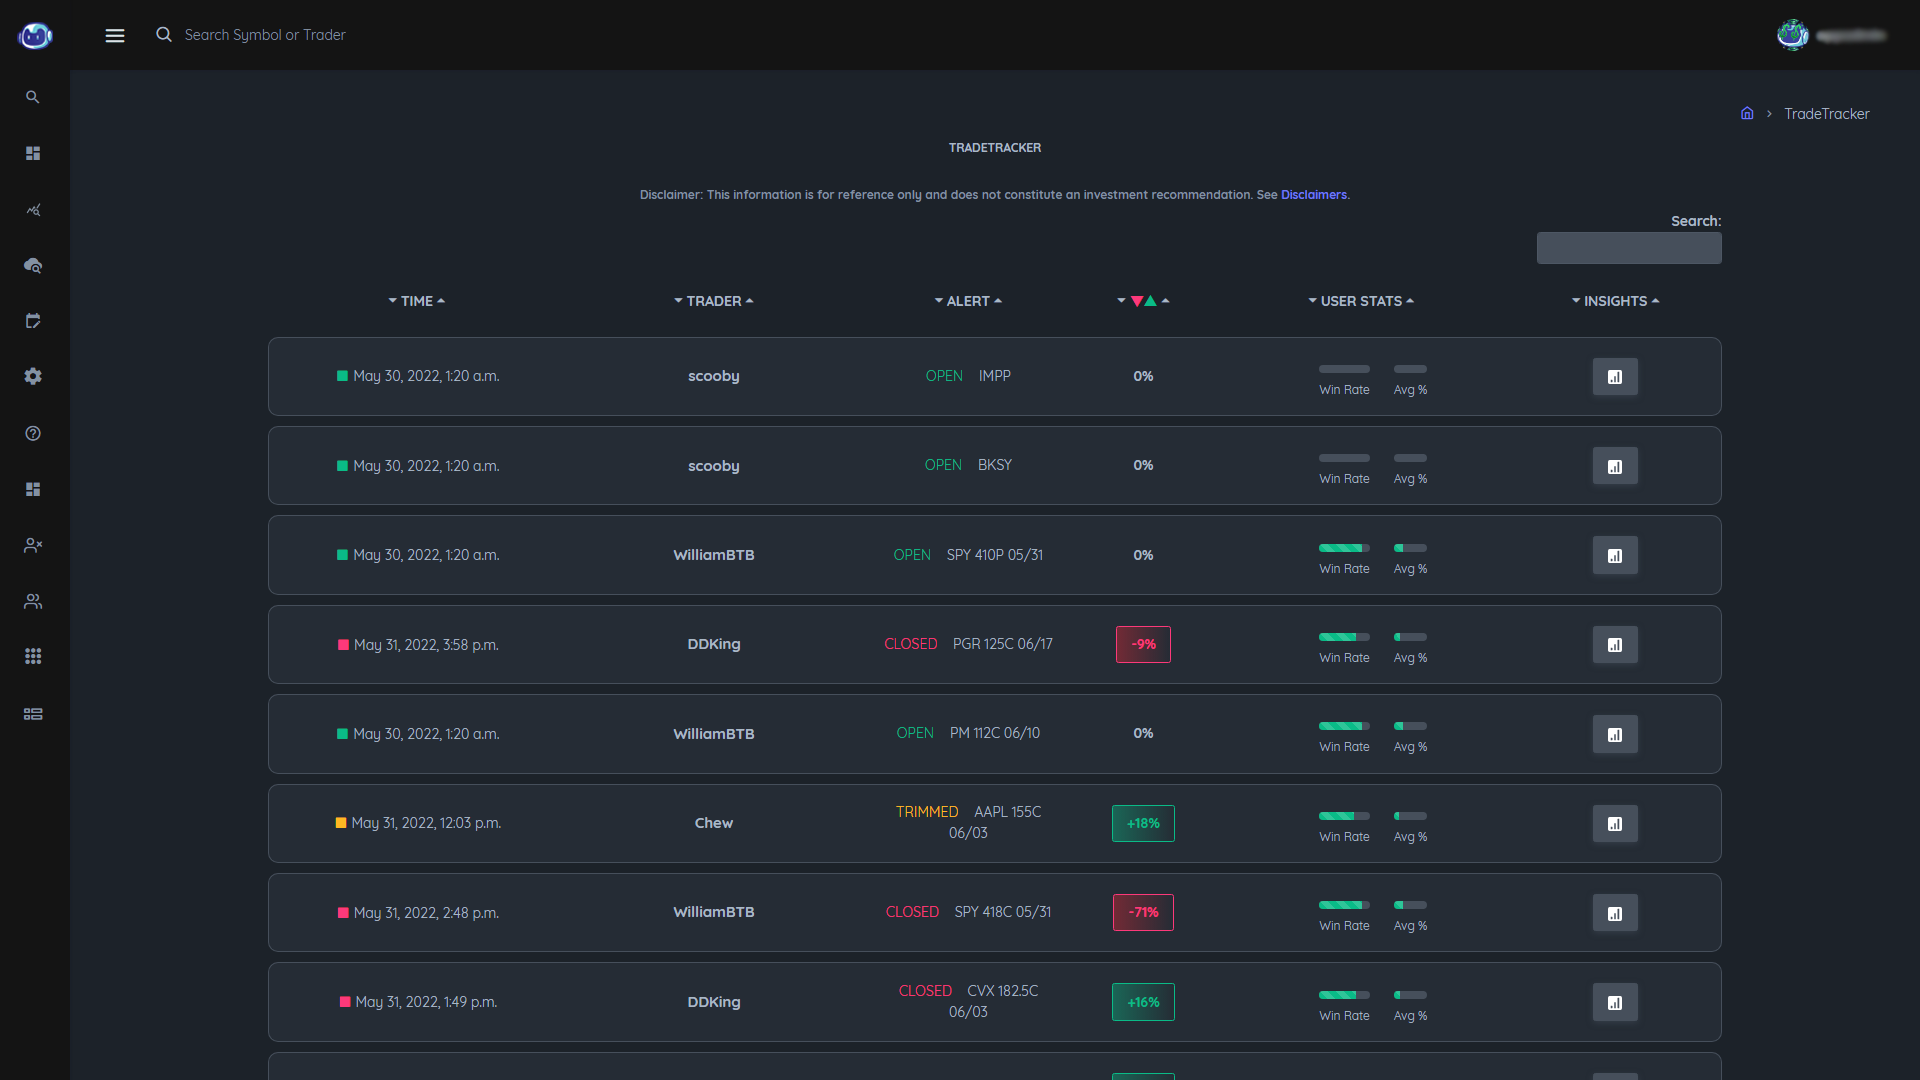This screenshot has height=1080, width=1920.
Task: Sort by the gain/loss triangles column
Action: 1143,301
